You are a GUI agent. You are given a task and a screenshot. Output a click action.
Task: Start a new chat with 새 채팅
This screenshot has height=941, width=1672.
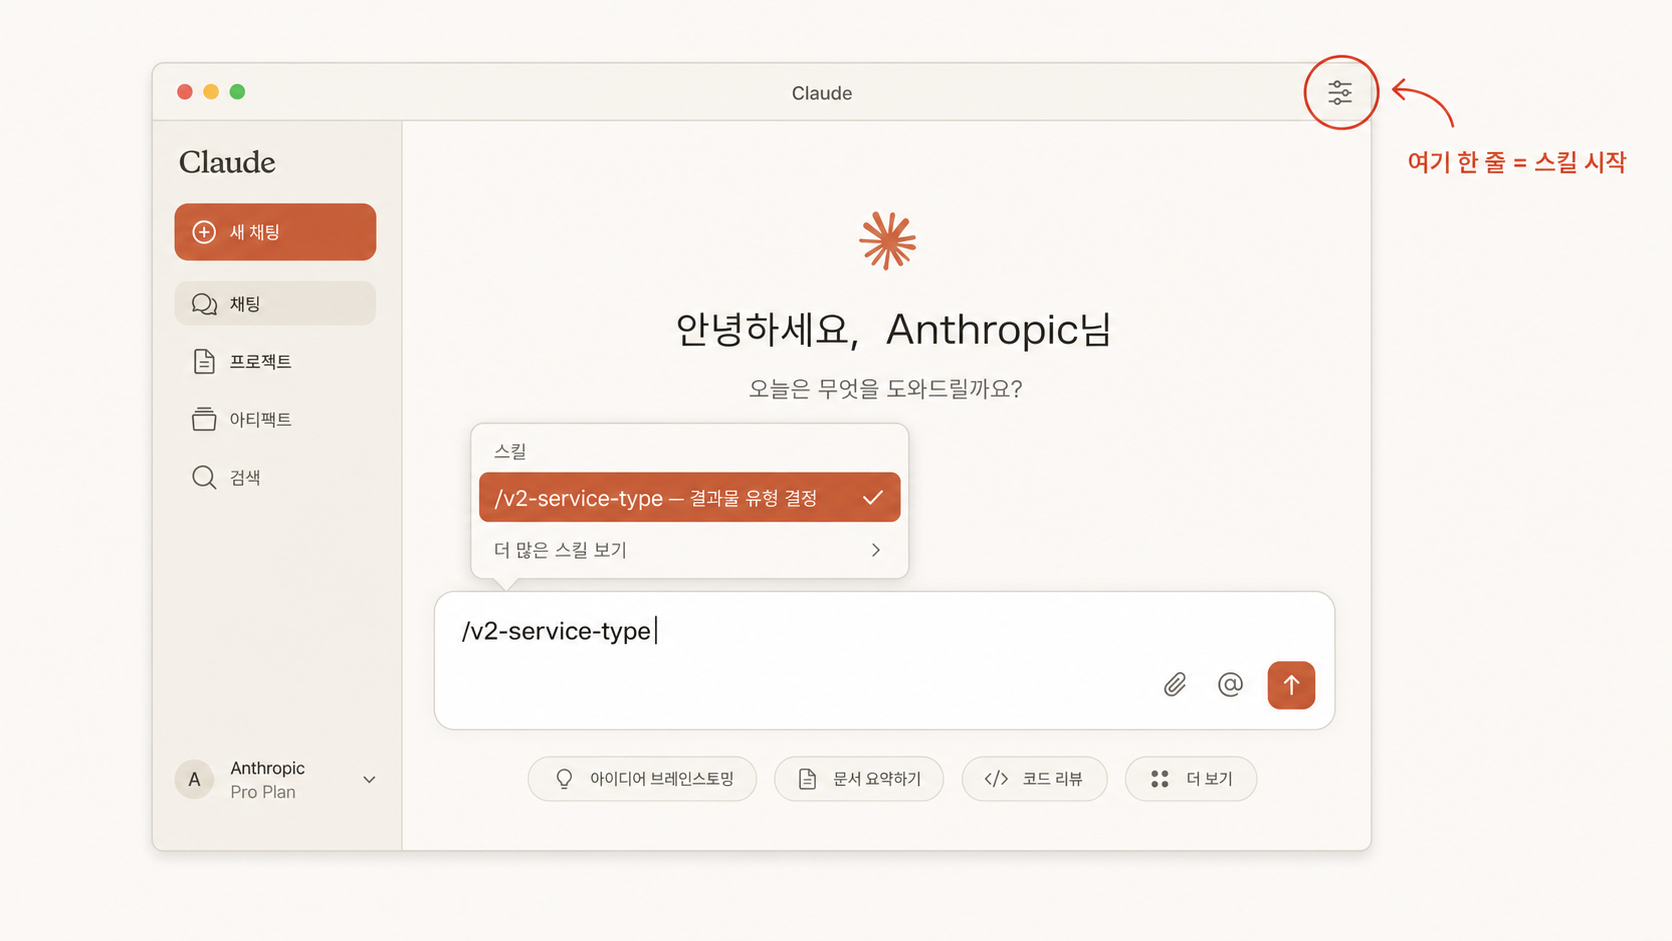click(x=275, y=232)
